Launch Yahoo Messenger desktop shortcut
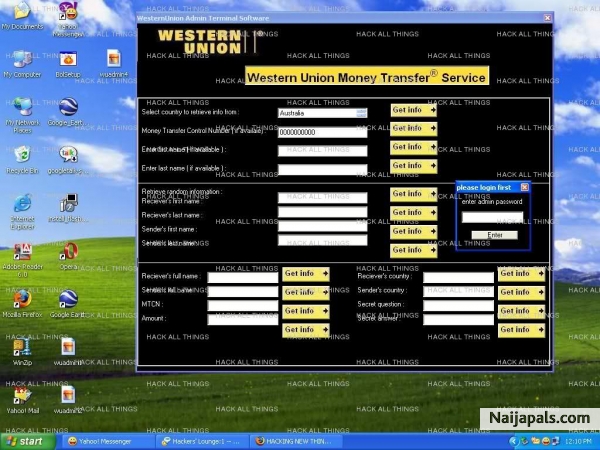This screenshot has width=600, height=450. pos(68,18)
